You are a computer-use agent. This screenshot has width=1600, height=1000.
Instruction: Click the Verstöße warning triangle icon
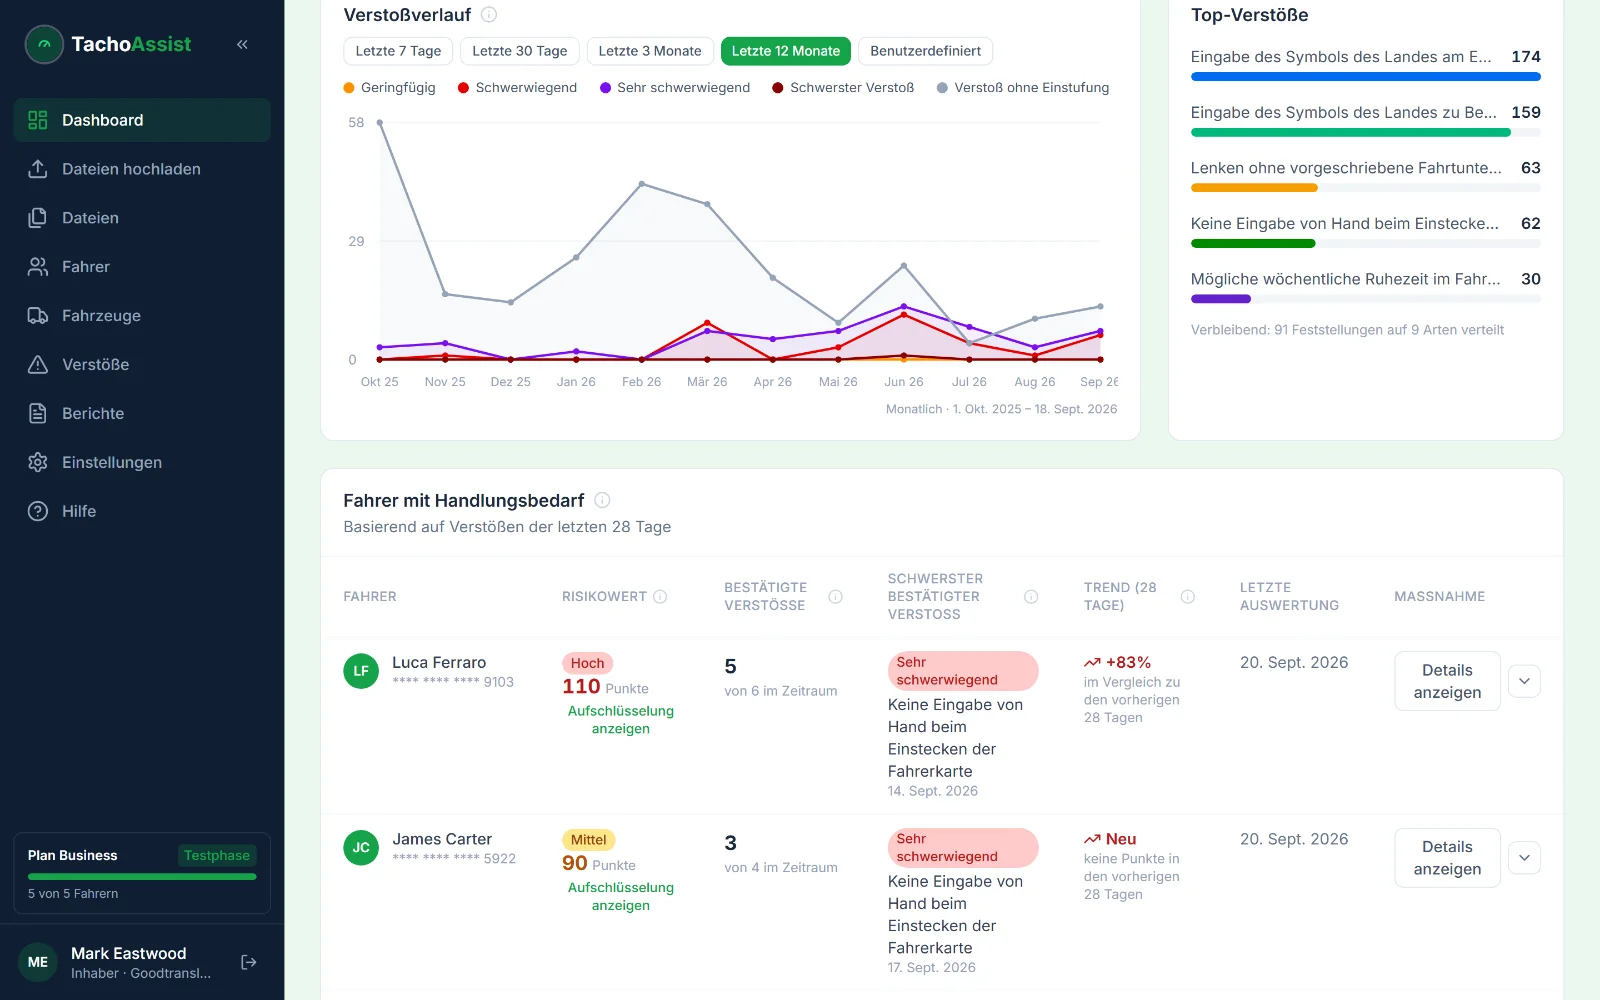pyautogui.click(x=38, y=365)
